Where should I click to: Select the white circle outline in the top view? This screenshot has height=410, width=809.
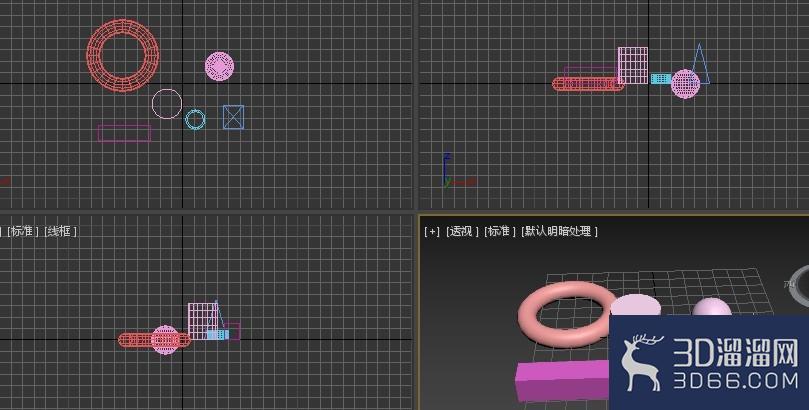coord(167,104)
